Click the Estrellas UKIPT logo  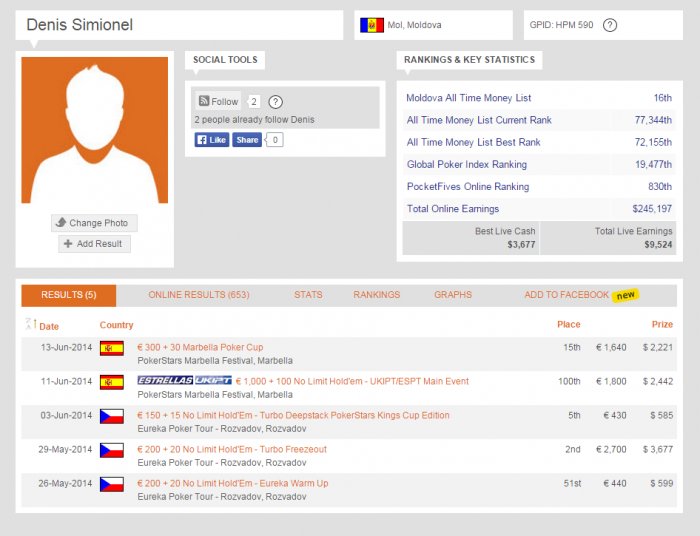(184, 380)
